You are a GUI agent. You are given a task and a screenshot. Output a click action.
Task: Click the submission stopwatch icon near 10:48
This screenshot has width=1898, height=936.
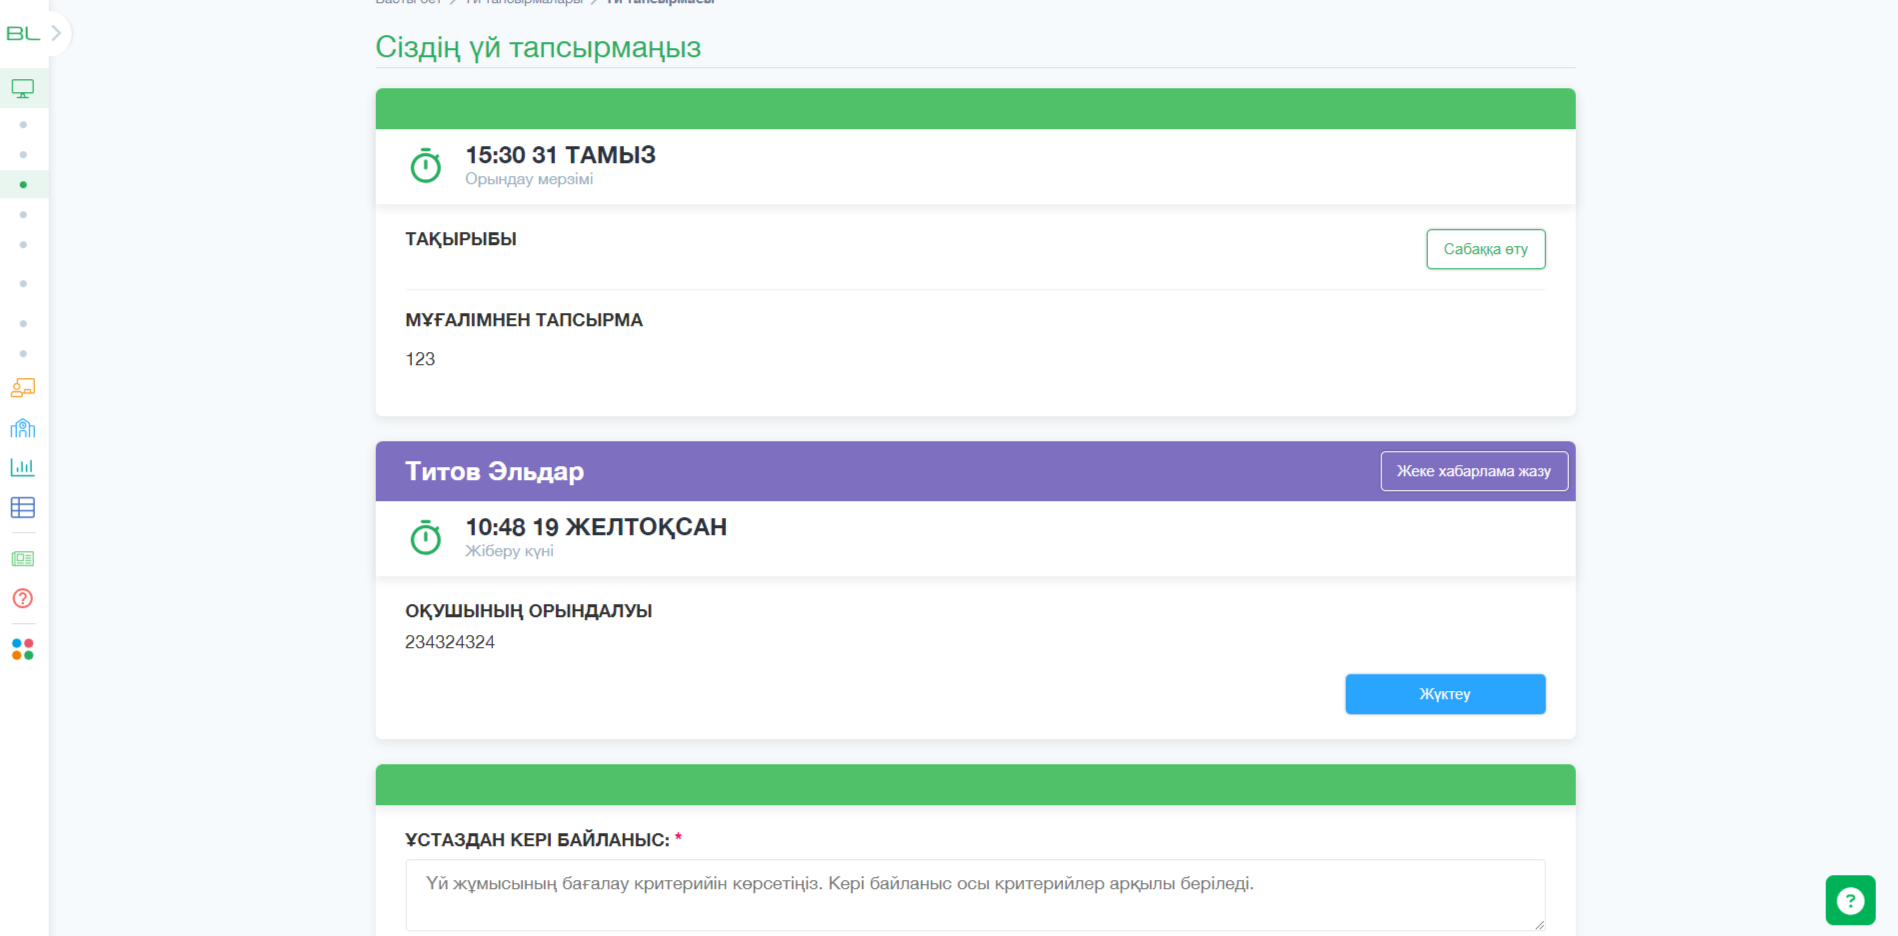click(426, 537)
